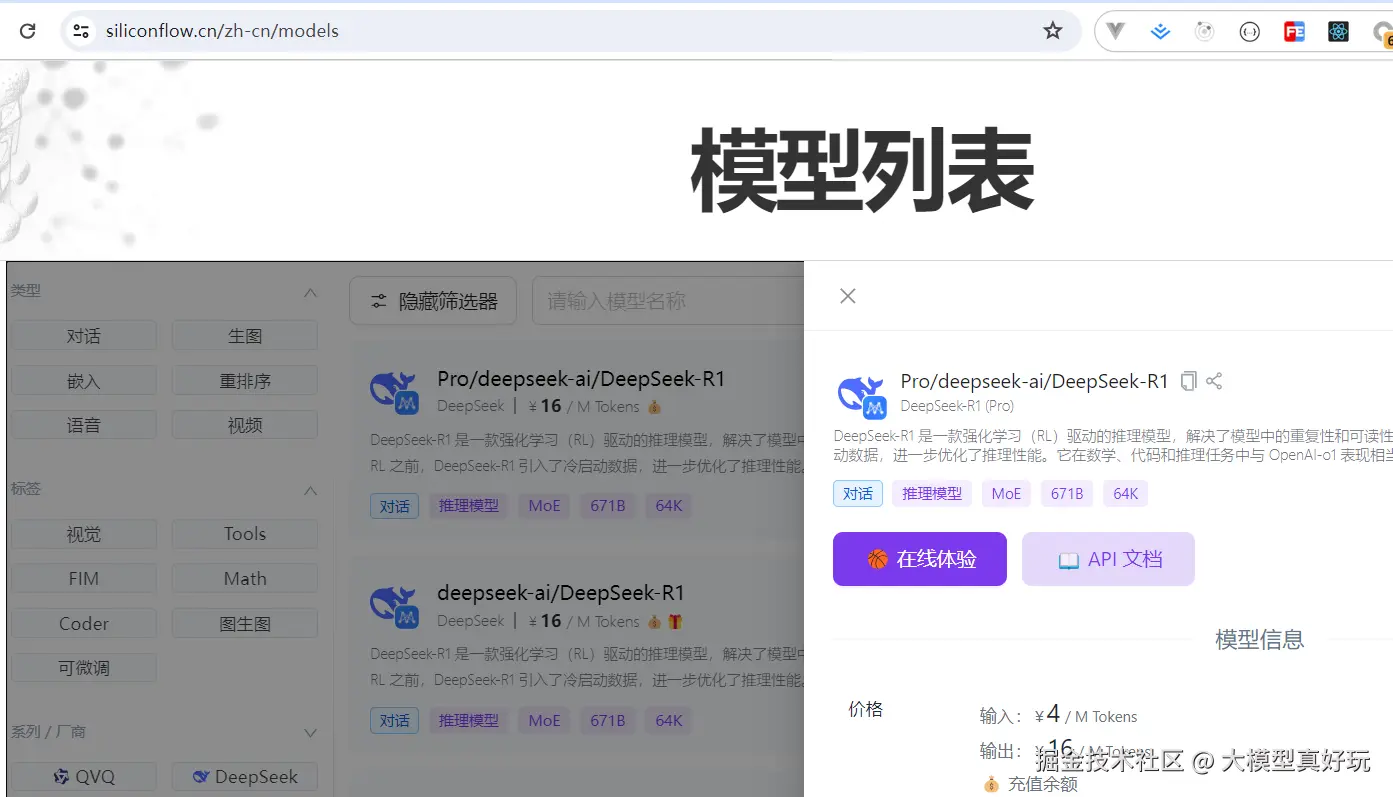Open the React developer tools extension
This screenshot has height=797, width=1393.
tap(1339, 32)
